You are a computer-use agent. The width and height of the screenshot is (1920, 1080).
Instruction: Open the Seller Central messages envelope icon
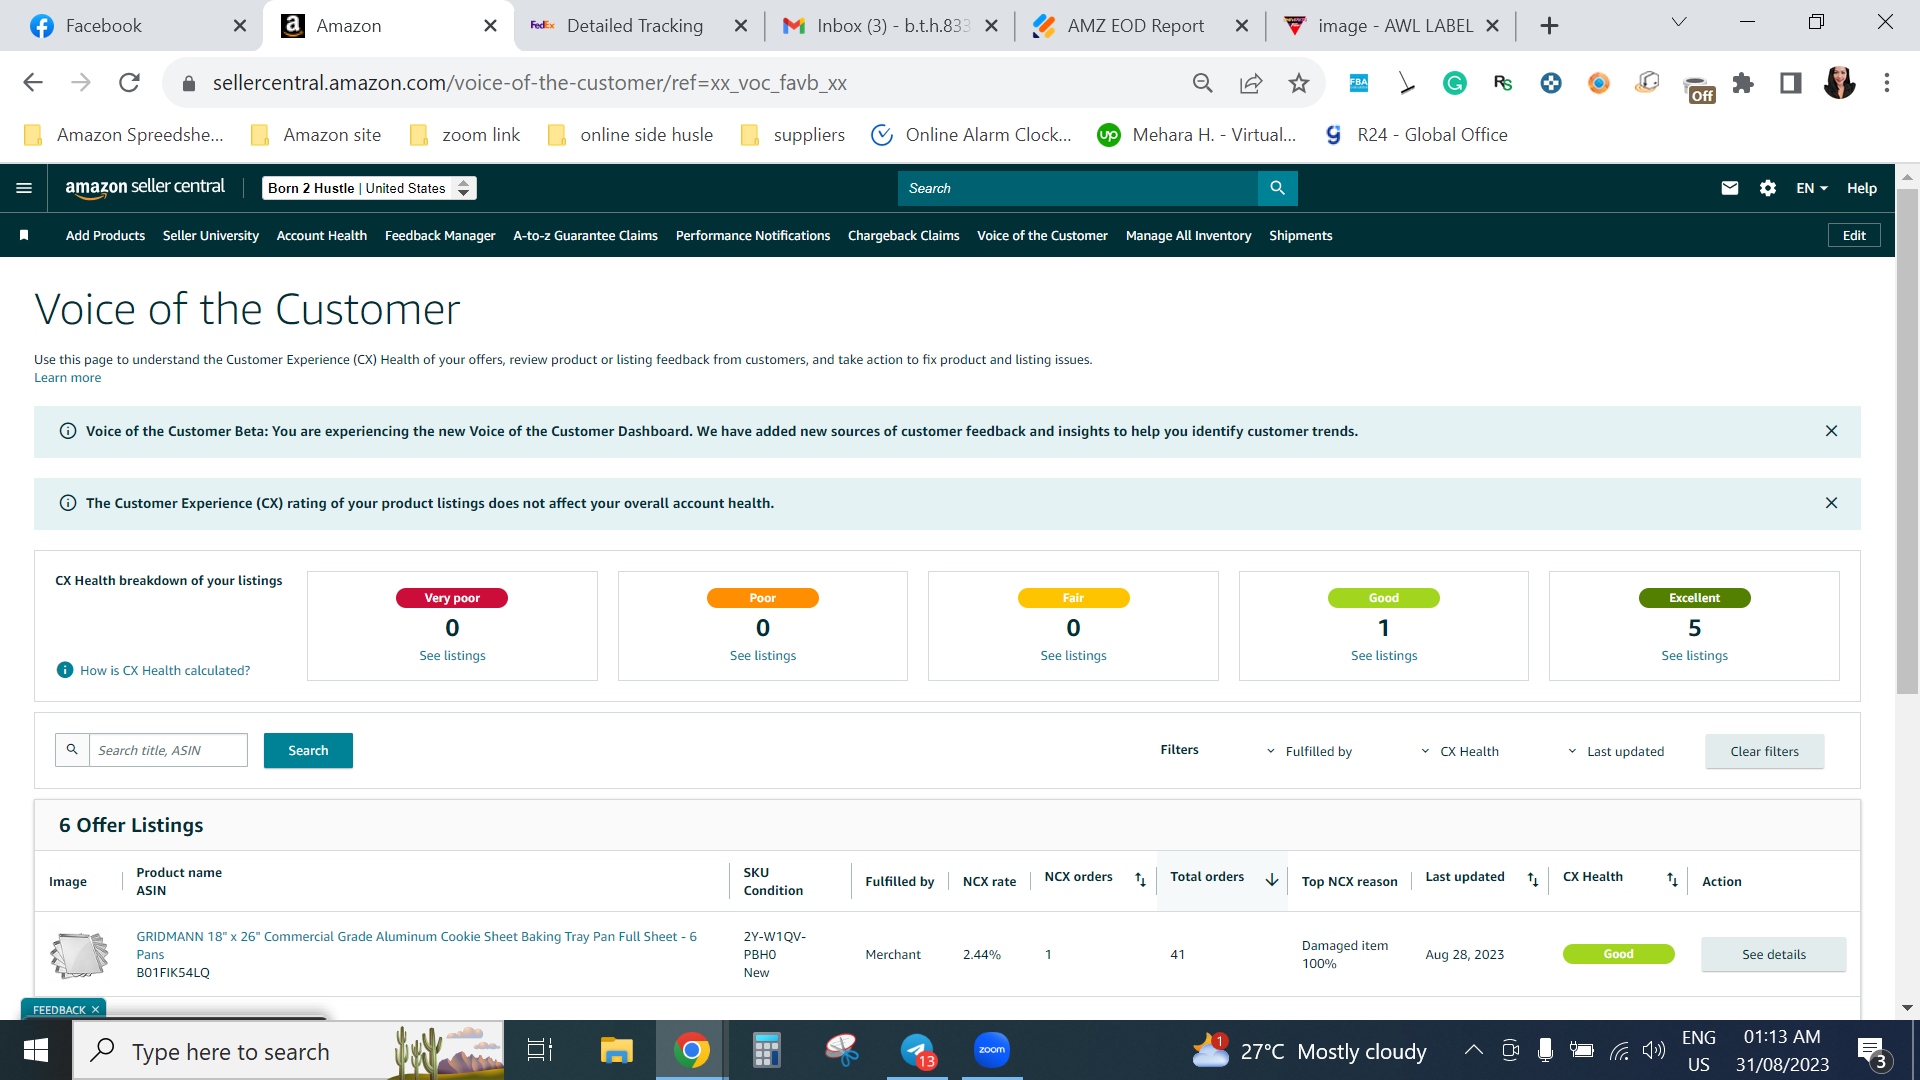pyautogui.click(x=1730, y=188)
